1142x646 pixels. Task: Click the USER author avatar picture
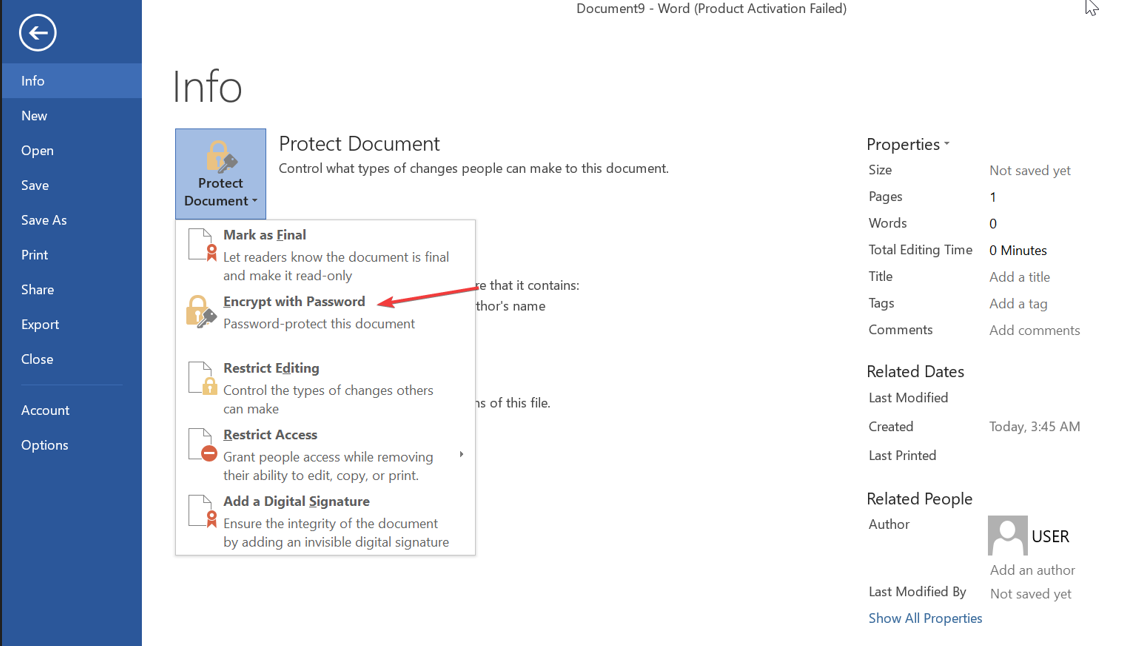(1007, 535)
